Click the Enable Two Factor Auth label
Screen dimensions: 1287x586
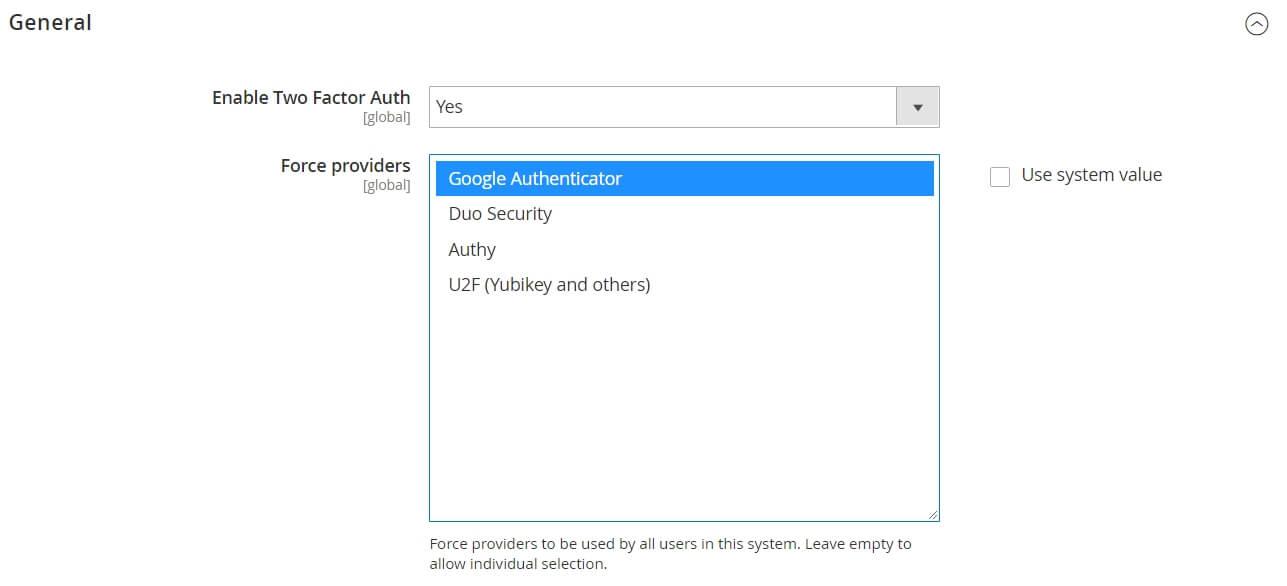click(x=311, y=97)
